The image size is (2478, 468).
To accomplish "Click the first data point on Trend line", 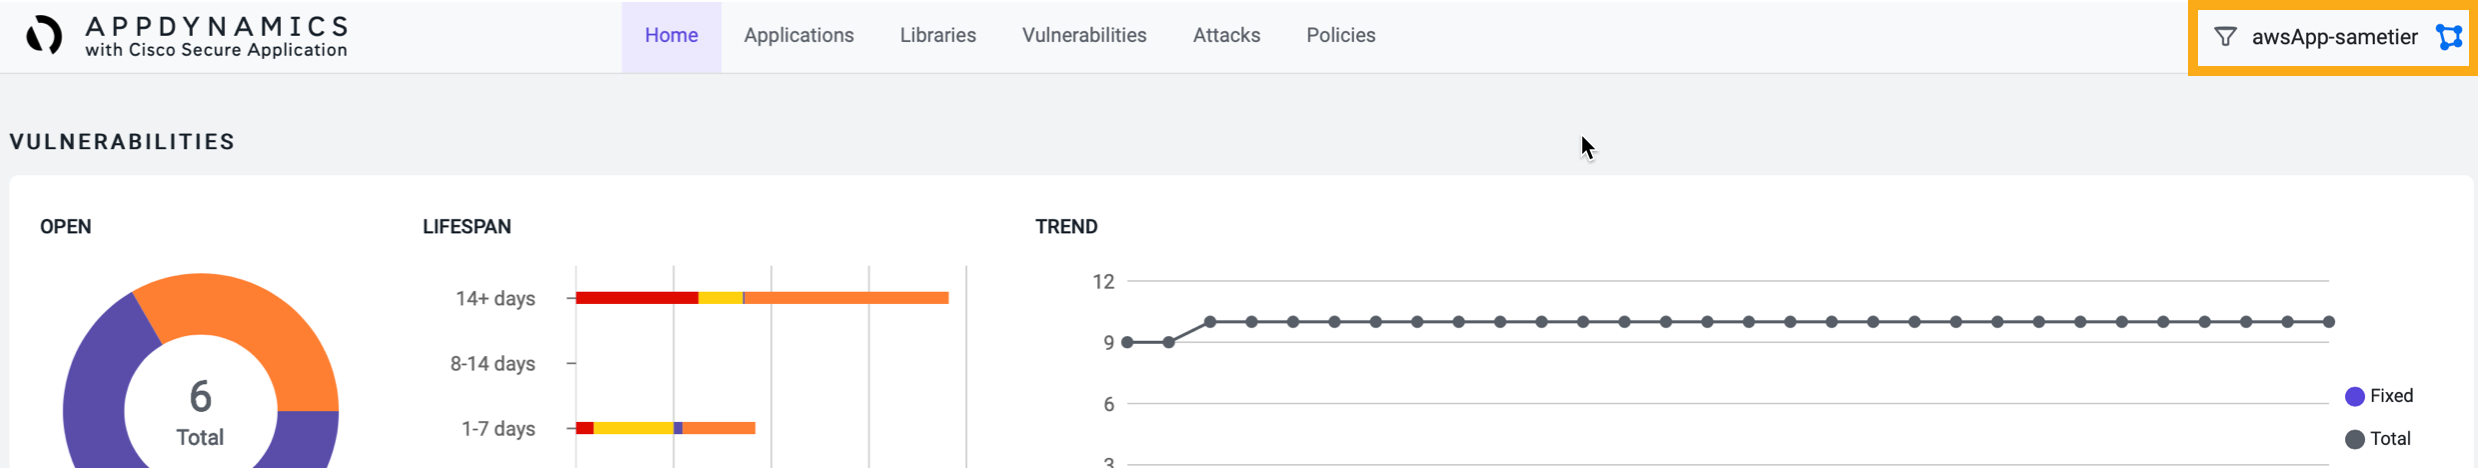I will [x=1128, y=342].
